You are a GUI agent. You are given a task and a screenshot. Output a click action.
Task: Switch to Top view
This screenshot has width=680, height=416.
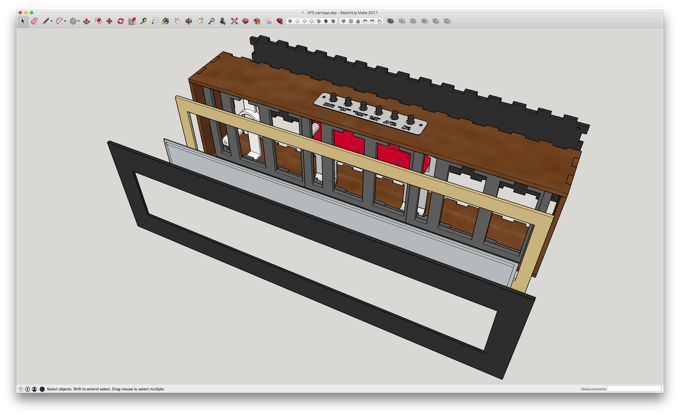coord(351,21)
